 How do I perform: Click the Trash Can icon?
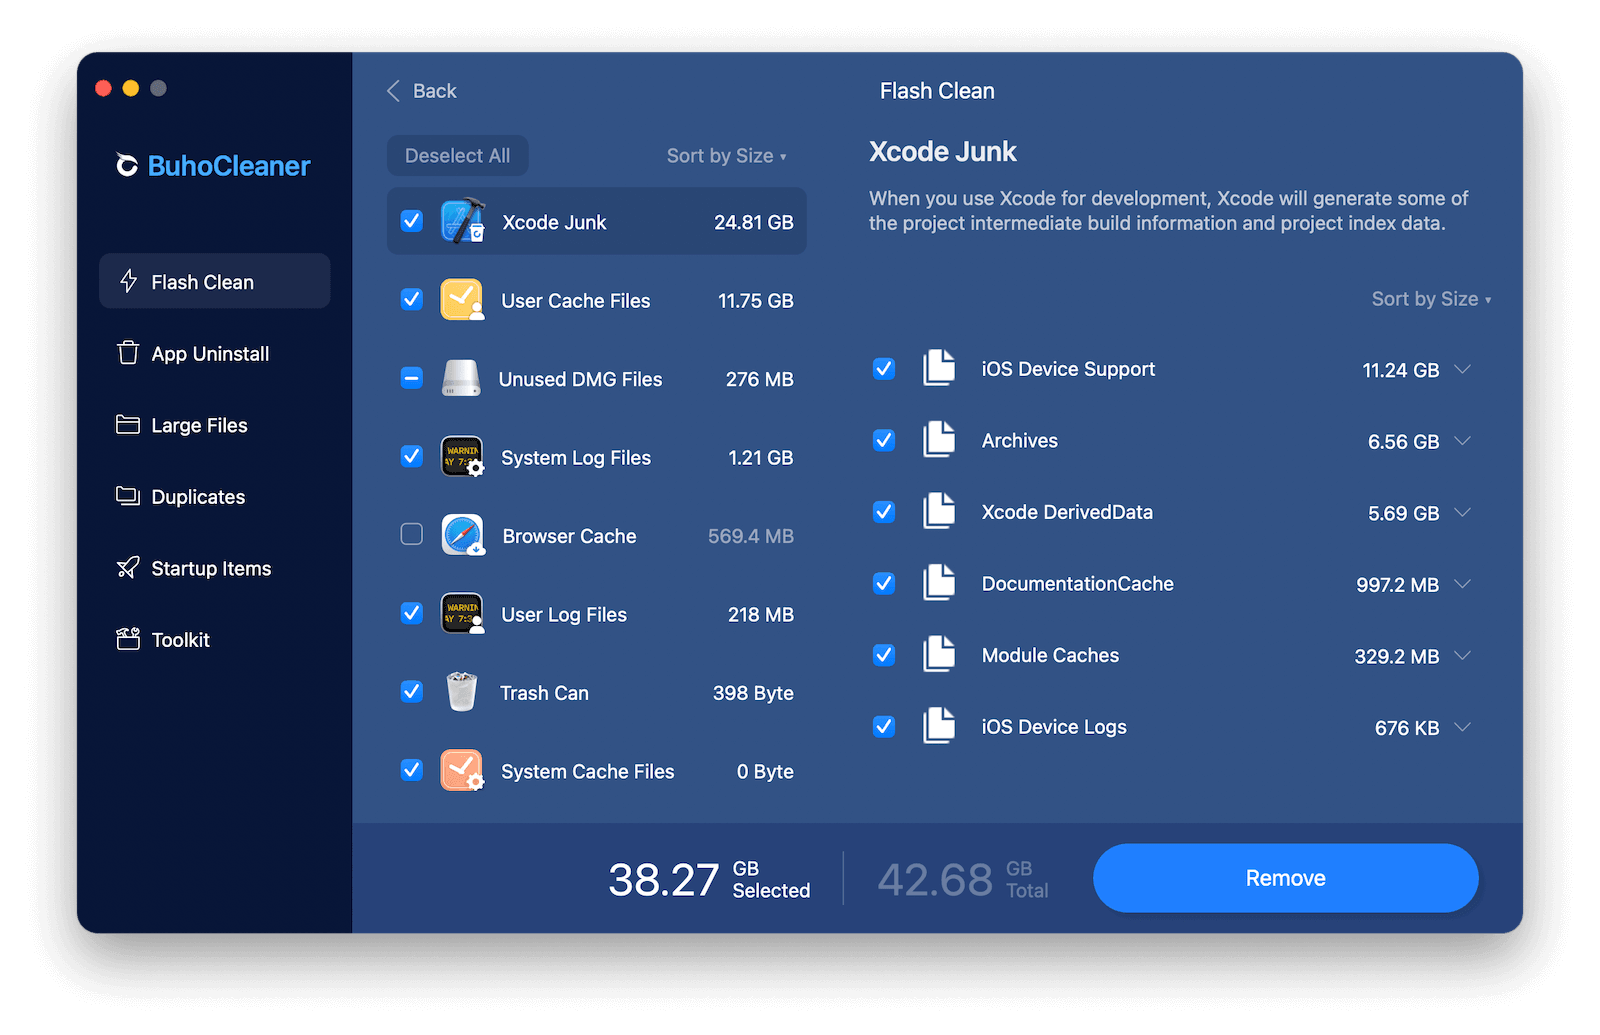point(462,692)
